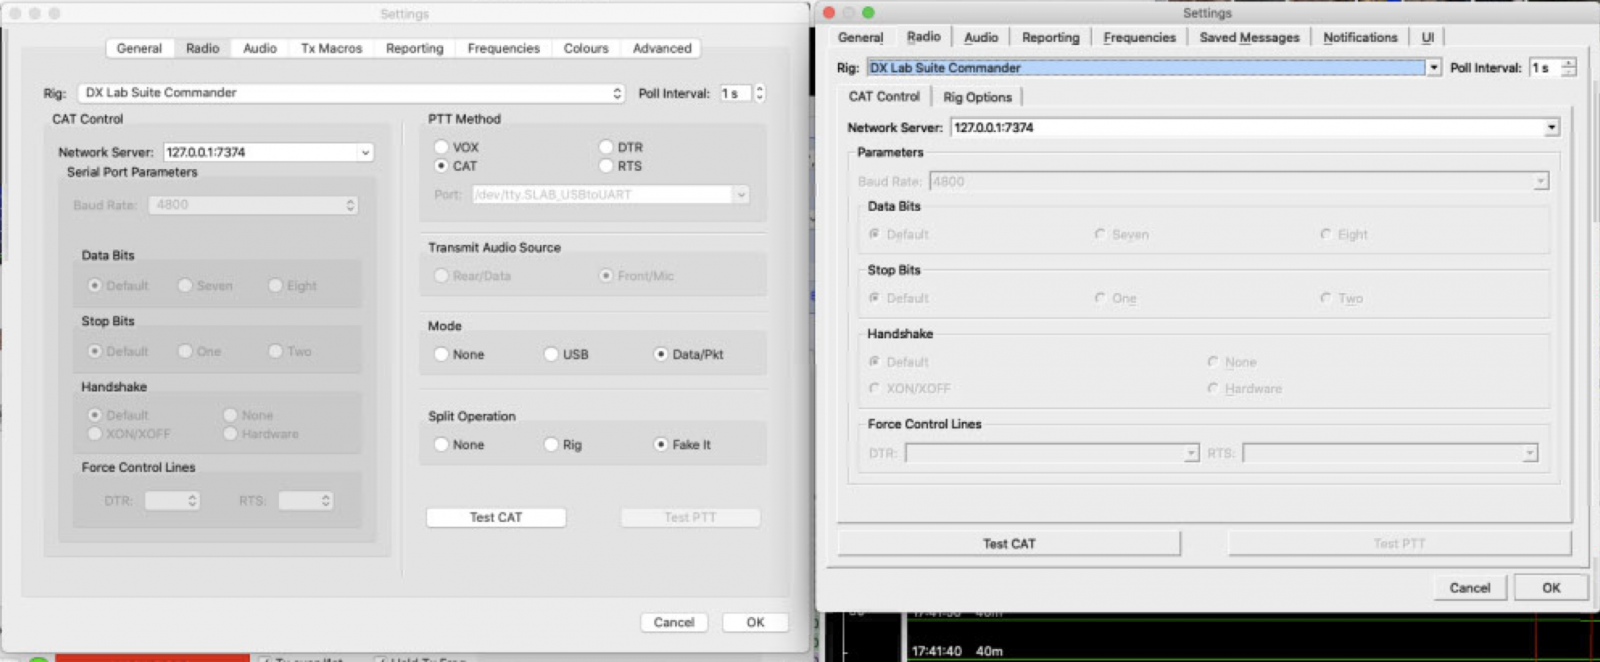Switch to Rig Options sub-tab
The height and width of the screenshot is (662, 1600).
pos(977,97)
